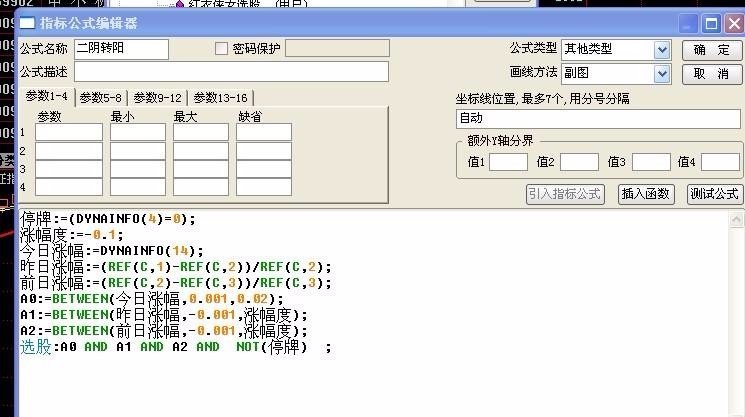This screenshot has width=745, height=417.
Task: Click the 坐标线位置,最多7个 label text
Action: (543, 99)
